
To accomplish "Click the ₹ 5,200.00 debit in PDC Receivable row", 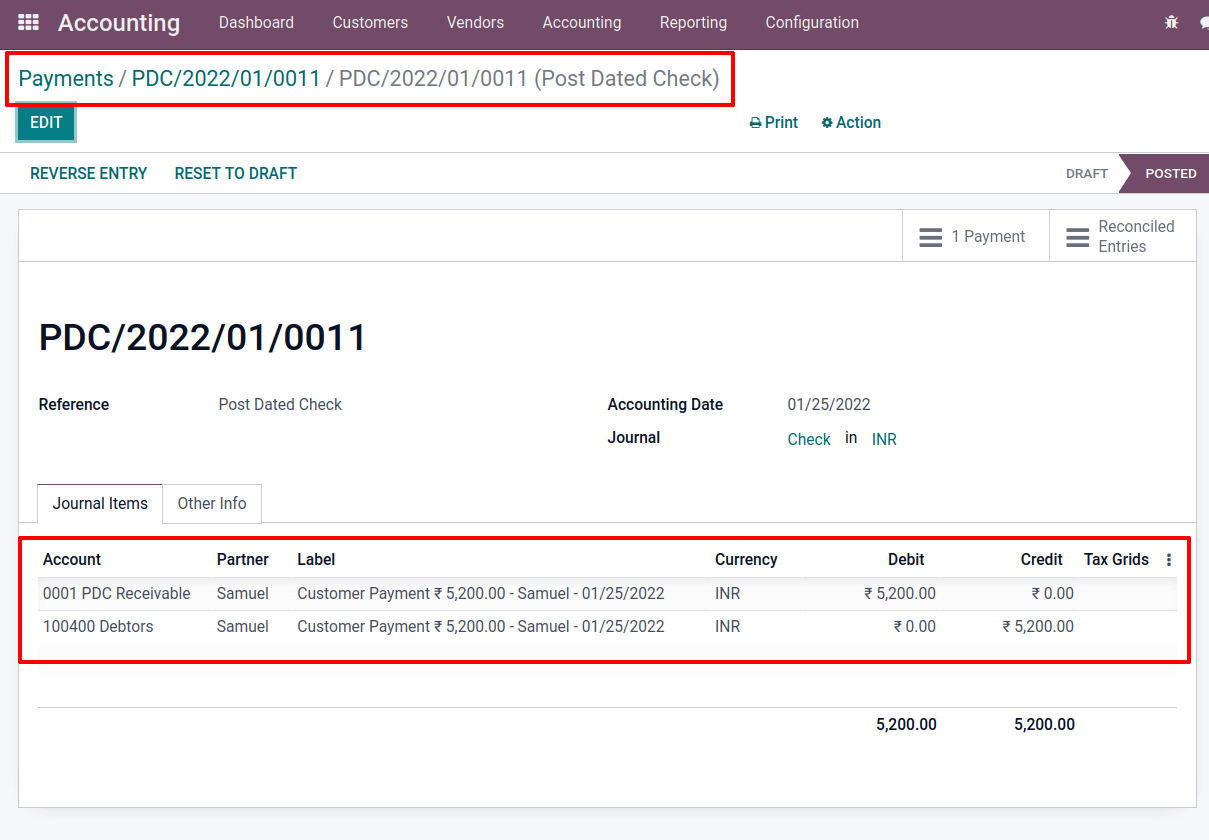I will (x=900, y=594).
